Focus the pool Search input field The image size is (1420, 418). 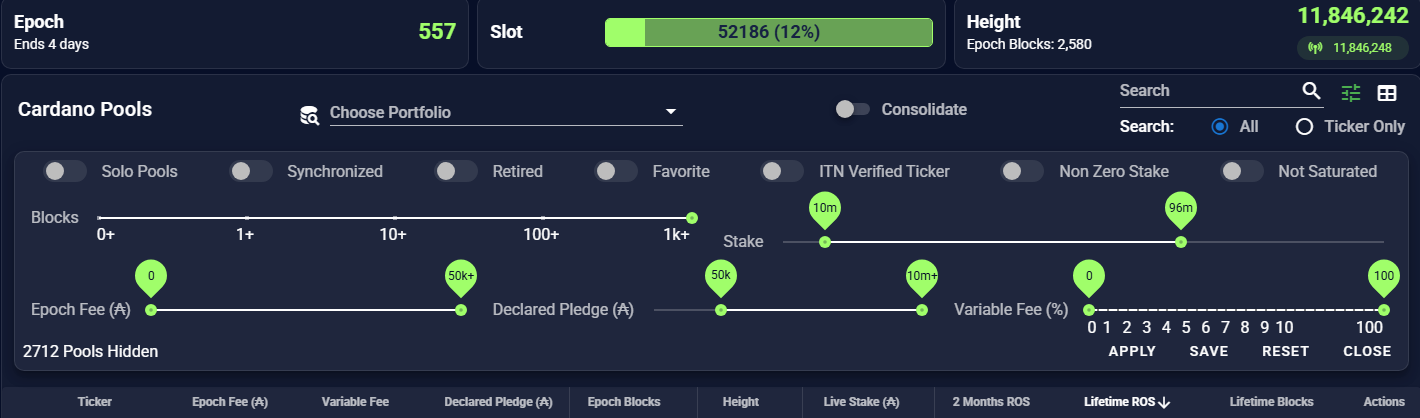1208,91
